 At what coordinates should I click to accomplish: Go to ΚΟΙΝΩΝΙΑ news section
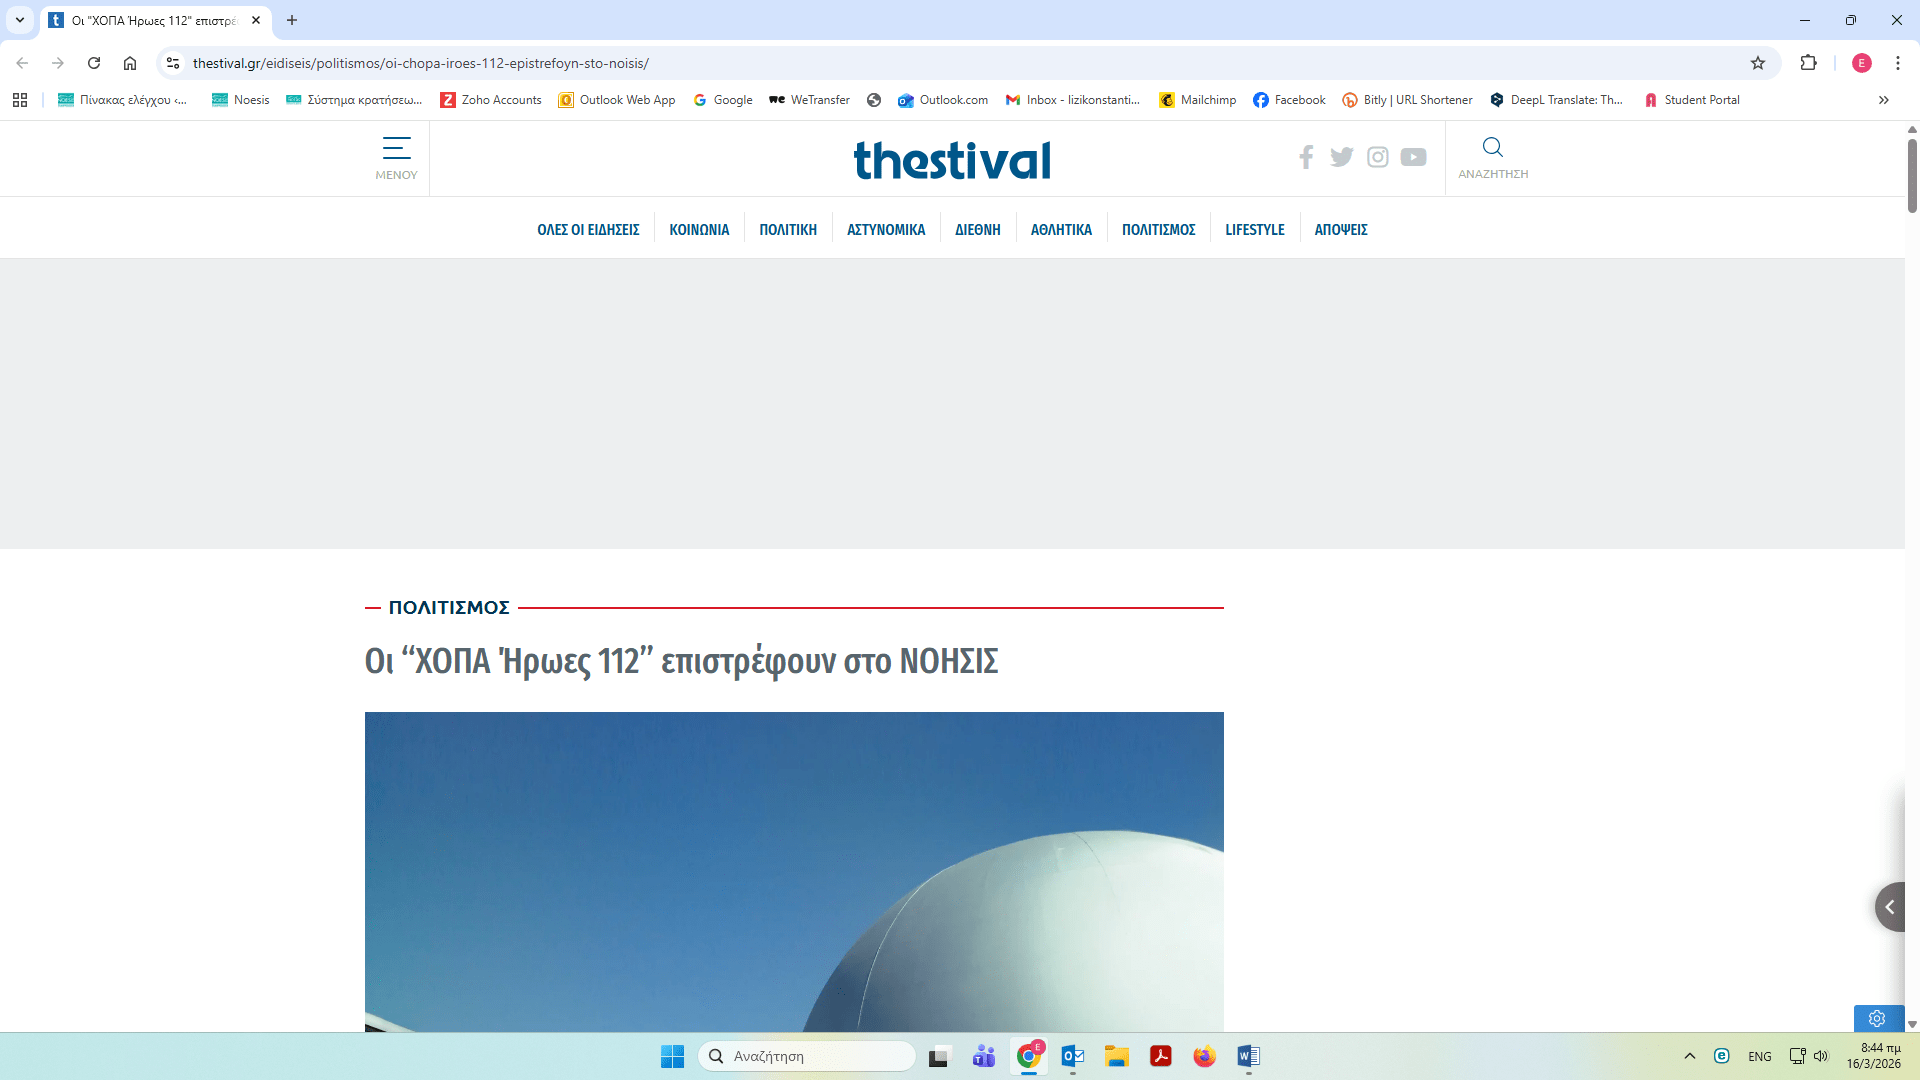699,230
